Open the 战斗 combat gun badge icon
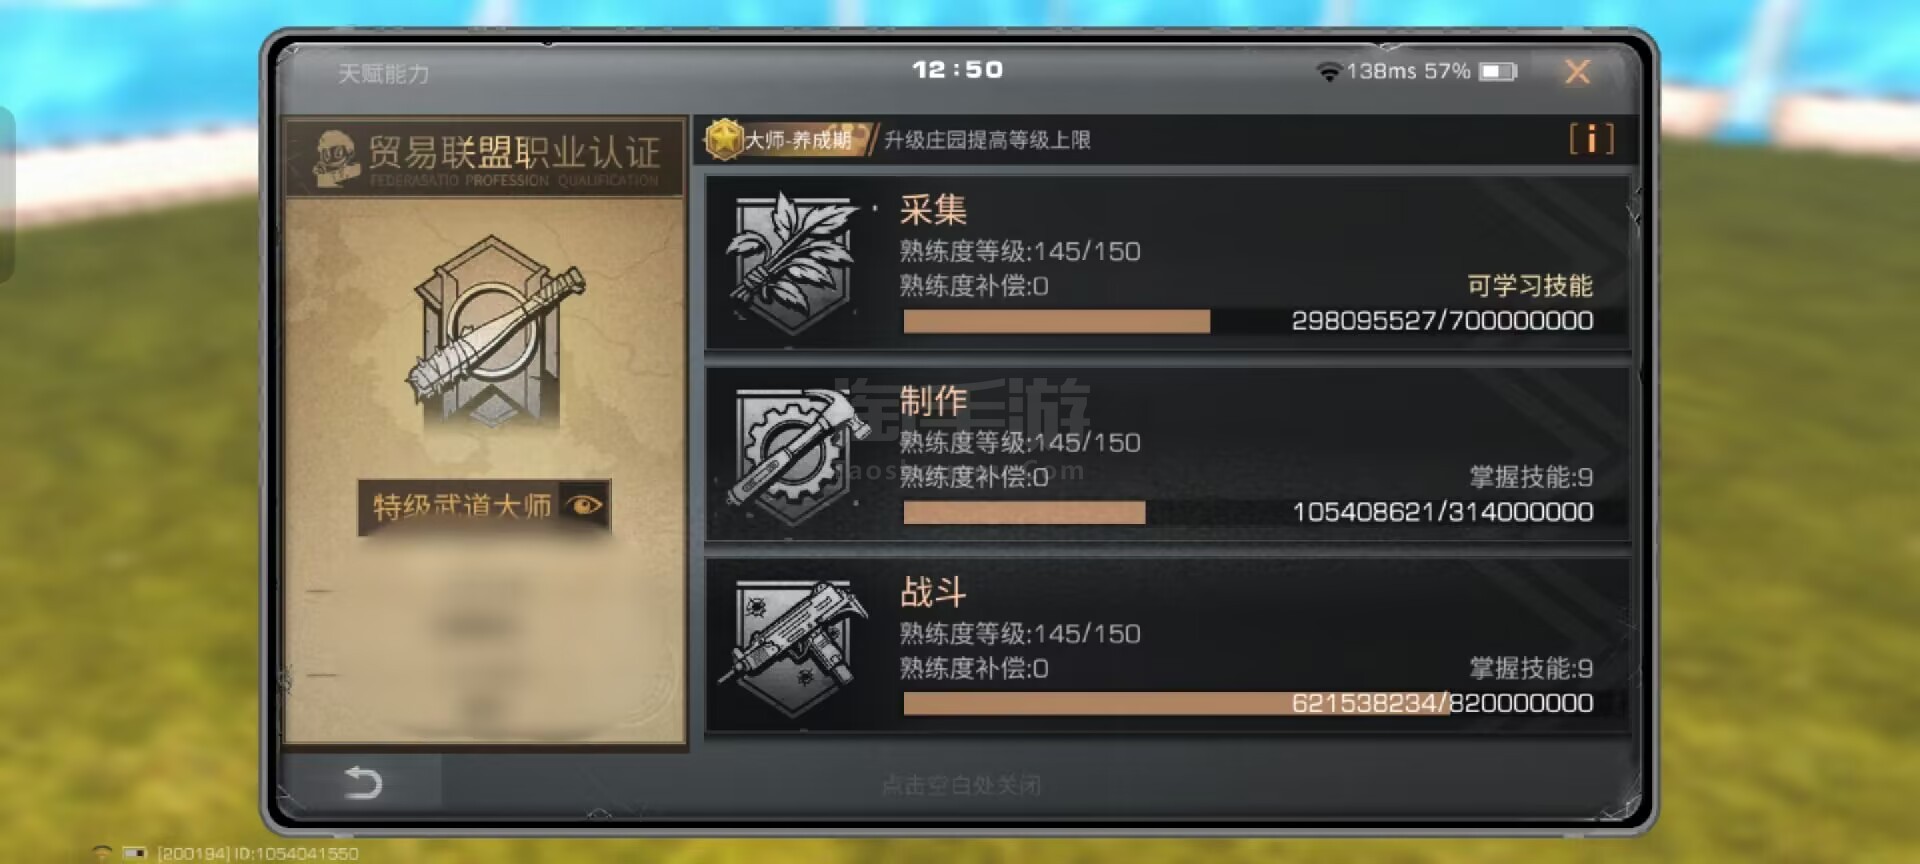The height and width of the screenshot is (864, 1920). point(795,645)
